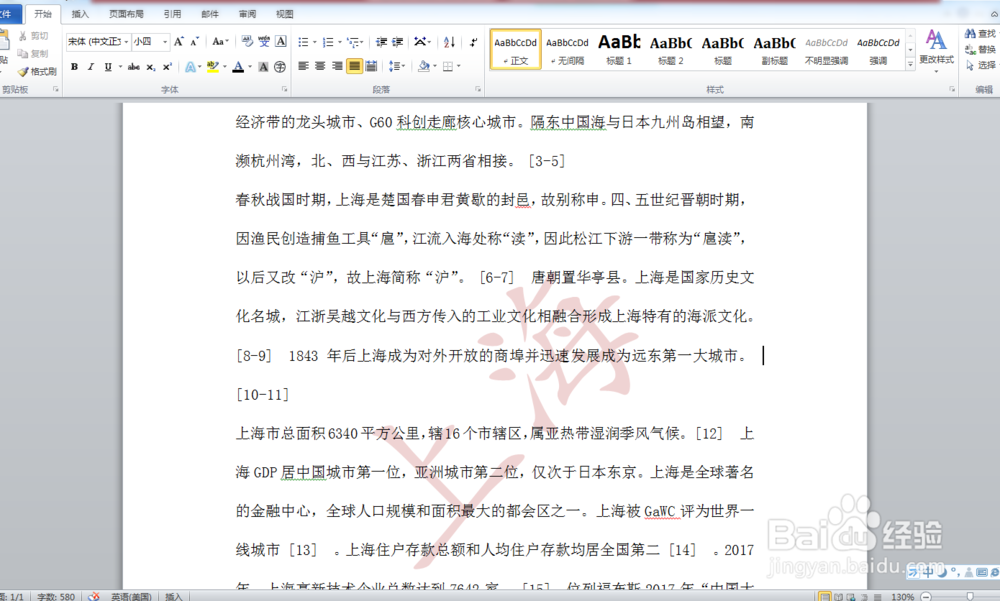Apply italic formatting with the I icon
1000x601 pixels.
point(91,66)
